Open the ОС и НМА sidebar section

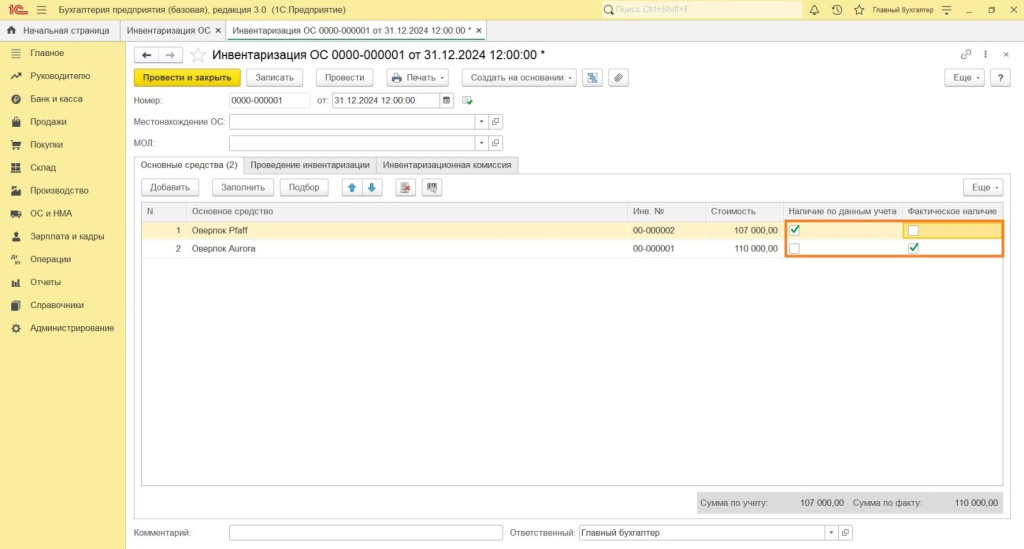(51, 213)
